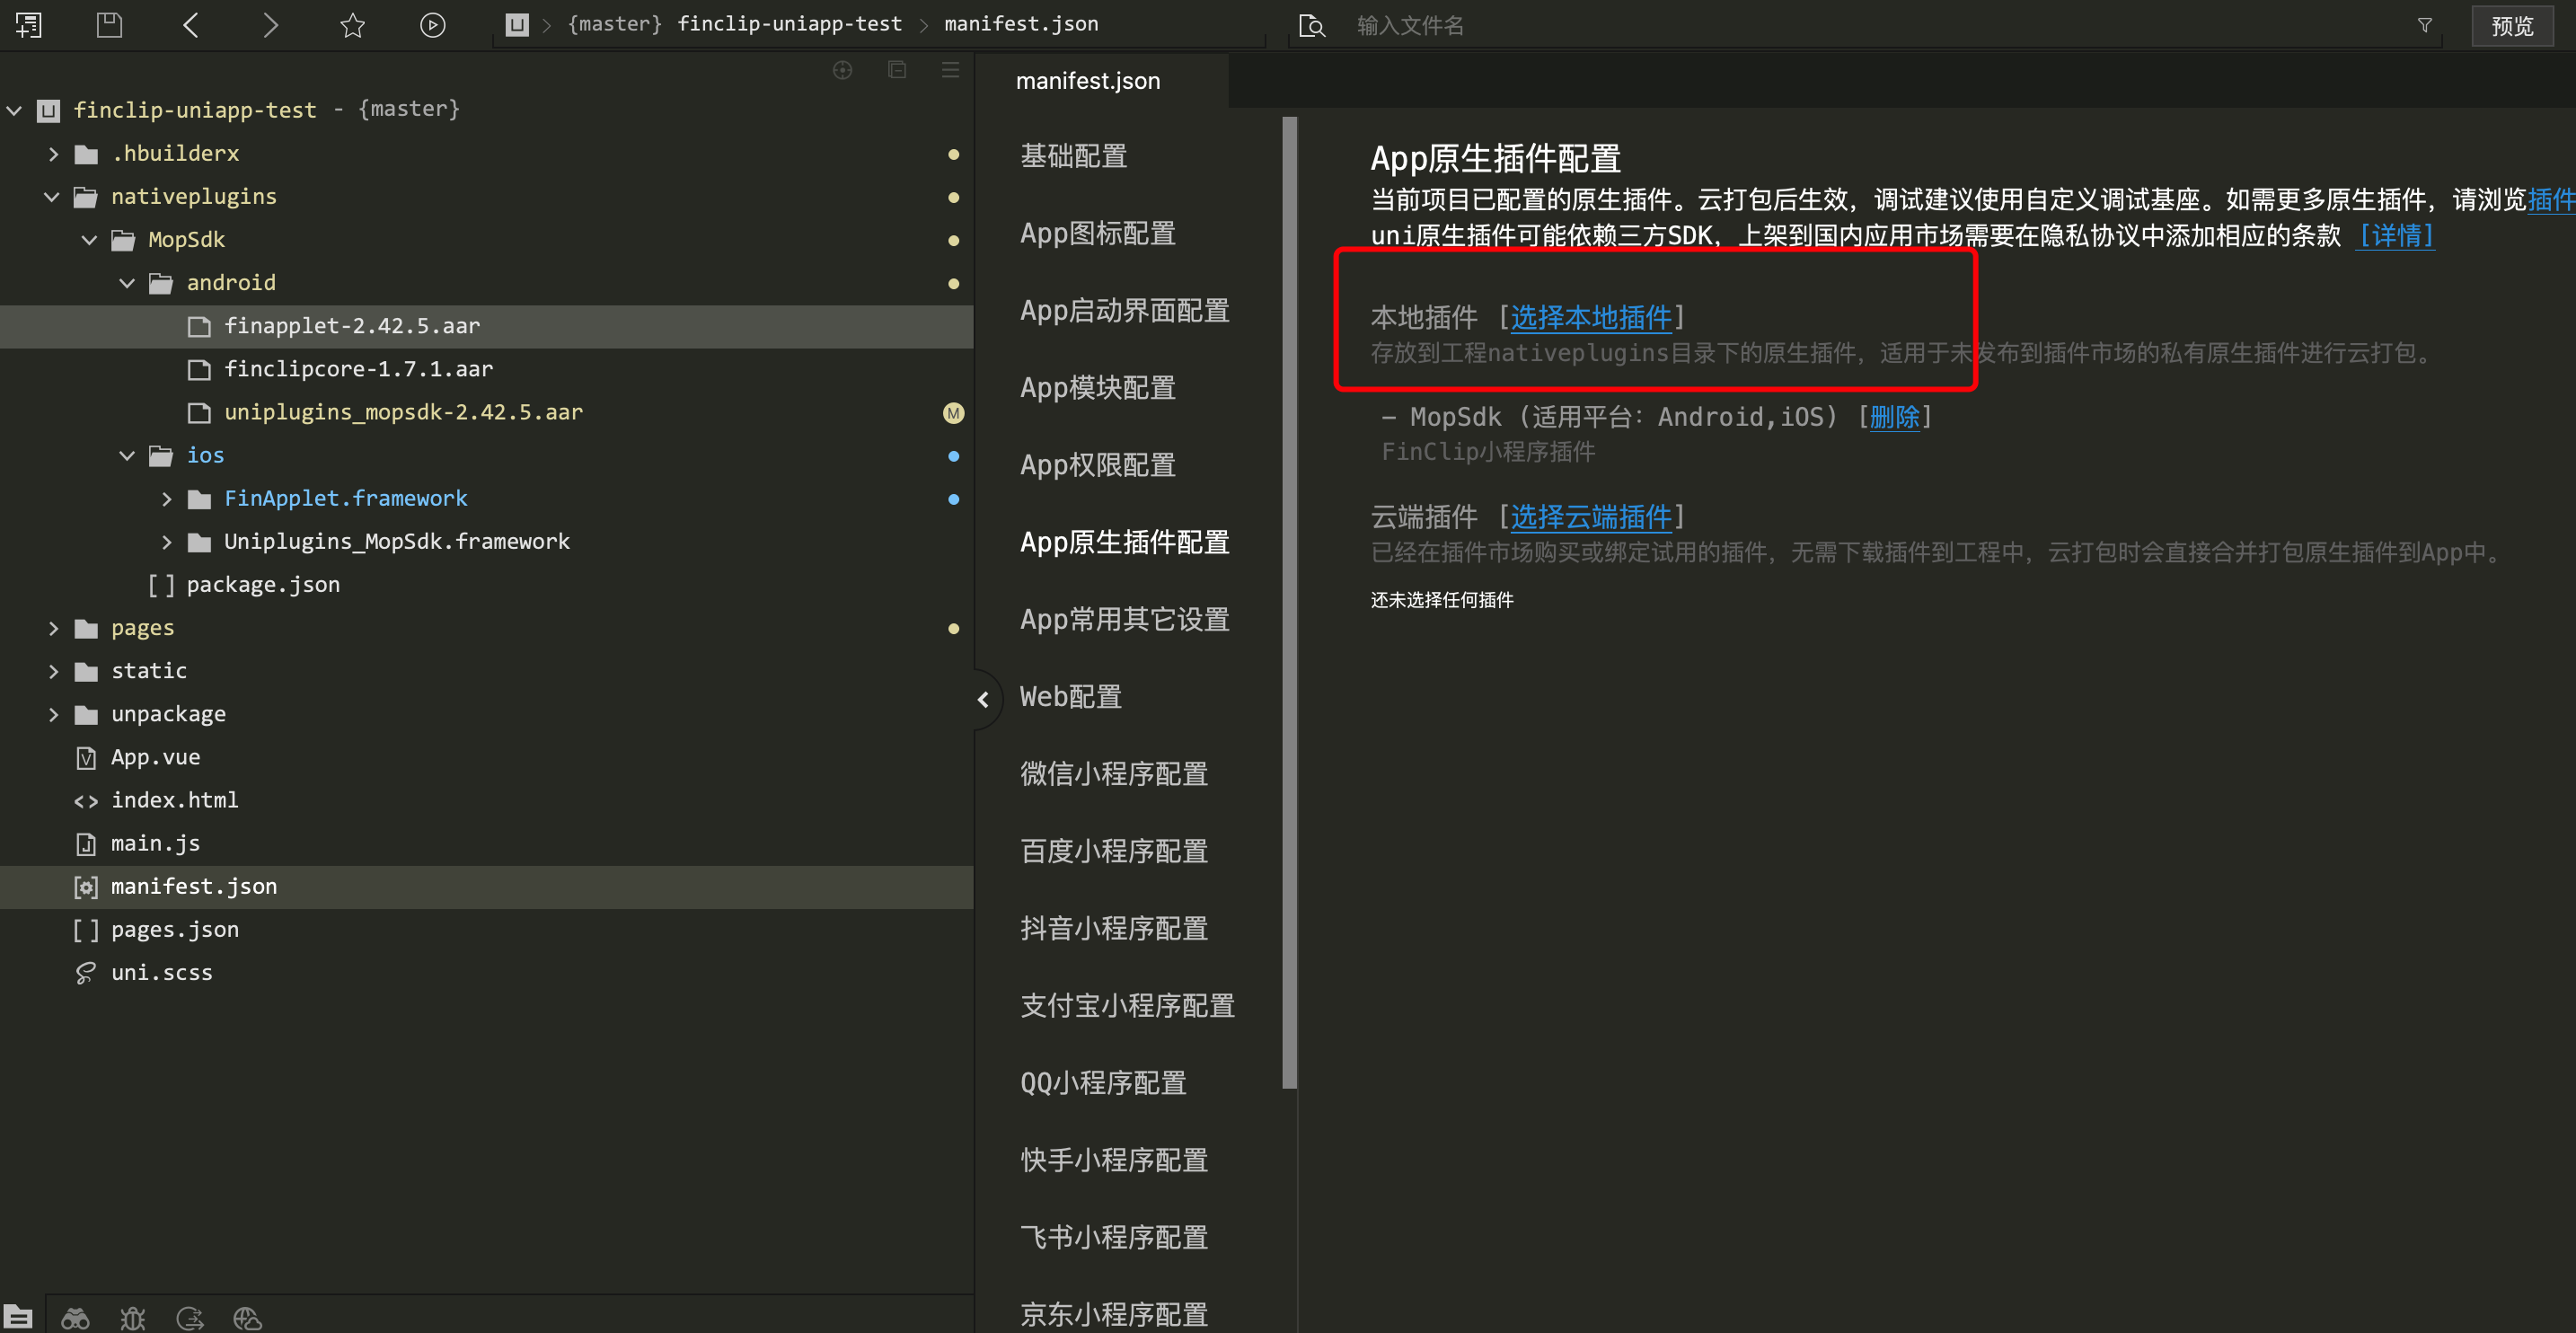
Task: Open the 微信小程序配置 section
Action: click(x=1113, y=774)
